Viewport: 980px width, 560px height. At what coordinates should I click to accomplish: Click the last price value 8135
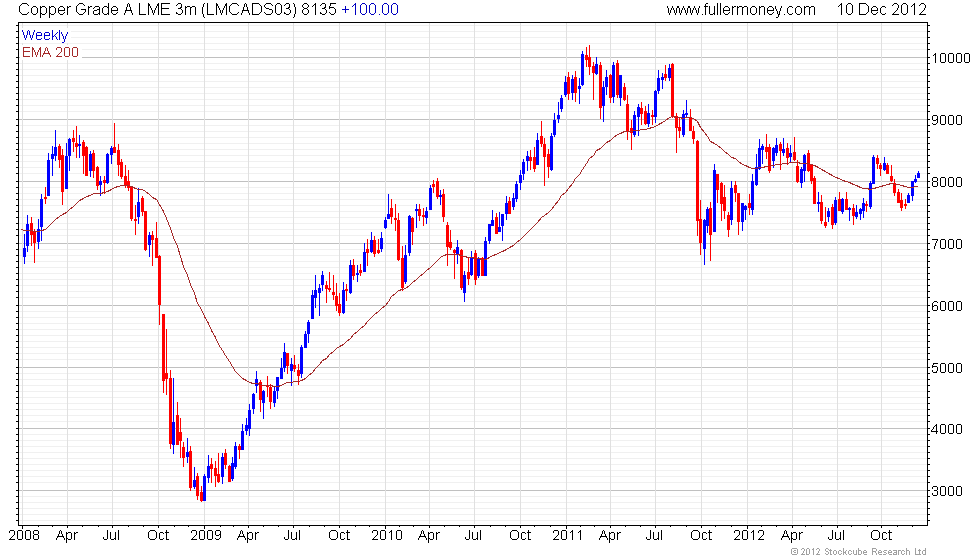(x=319, y=9)
